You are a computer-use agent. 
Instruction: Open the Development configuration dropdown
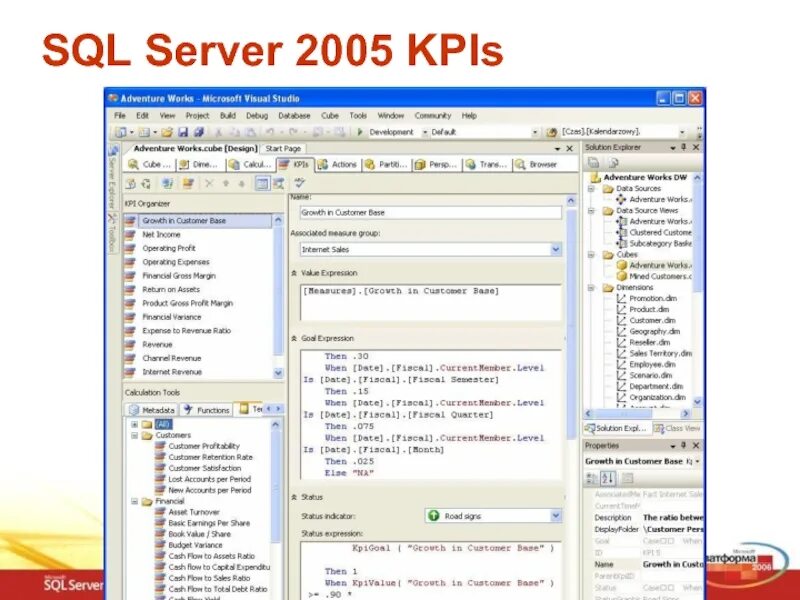[424, 132]
